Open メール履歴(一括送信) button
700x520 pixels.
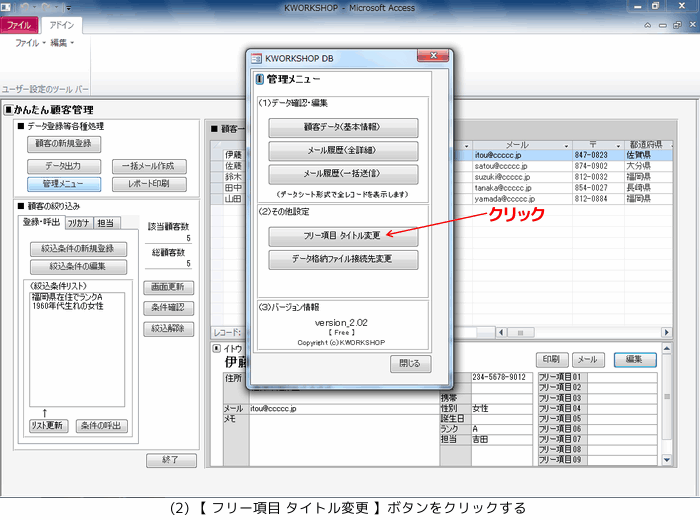point(343,174)
